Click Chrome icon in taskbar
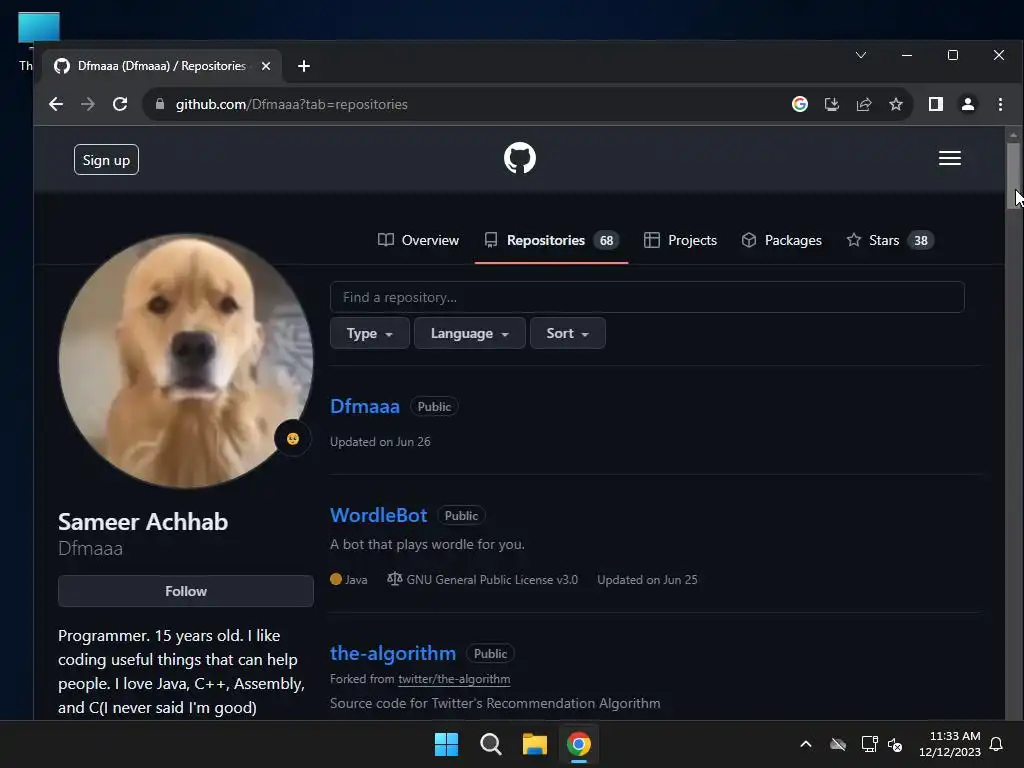 [x=579, y=744]
